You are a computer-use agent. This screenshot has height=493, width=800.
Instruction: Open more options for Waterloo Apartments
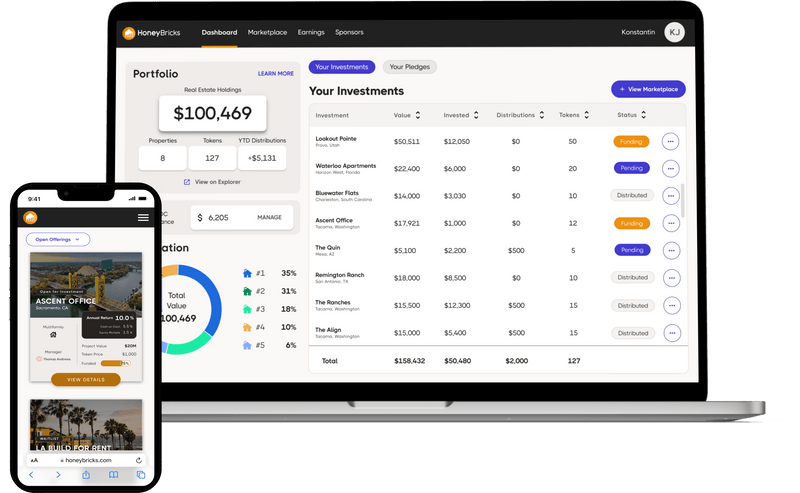click(671, 168)
